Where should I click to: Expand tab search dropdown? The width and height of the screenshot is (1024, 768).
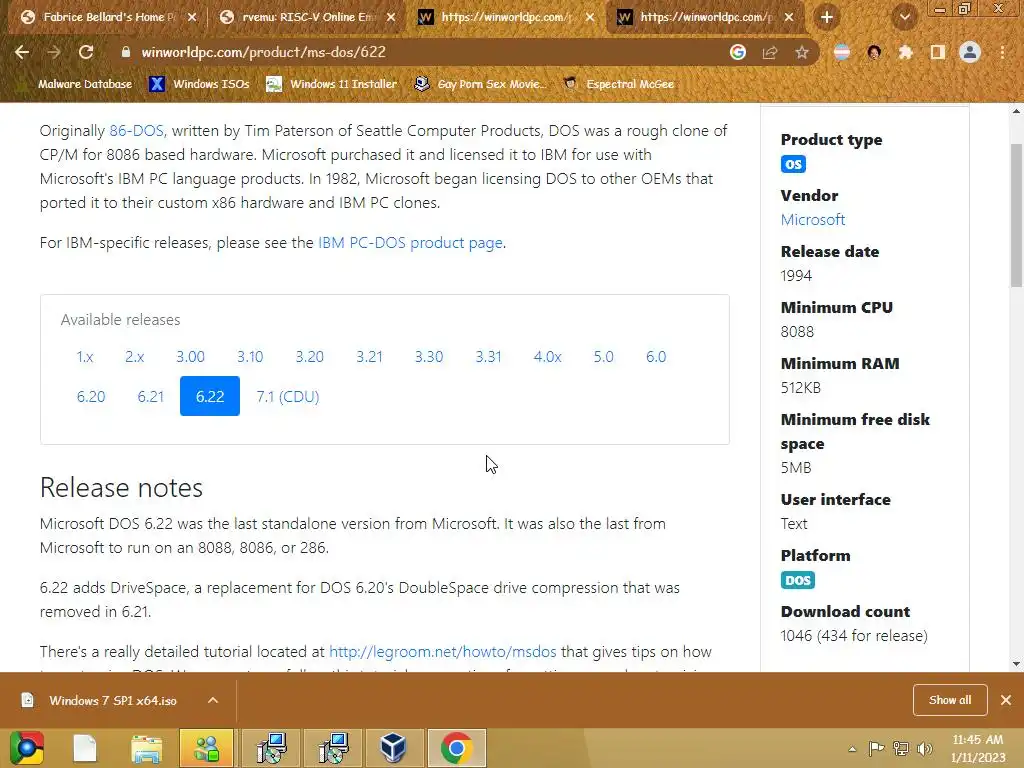(905, 17)
